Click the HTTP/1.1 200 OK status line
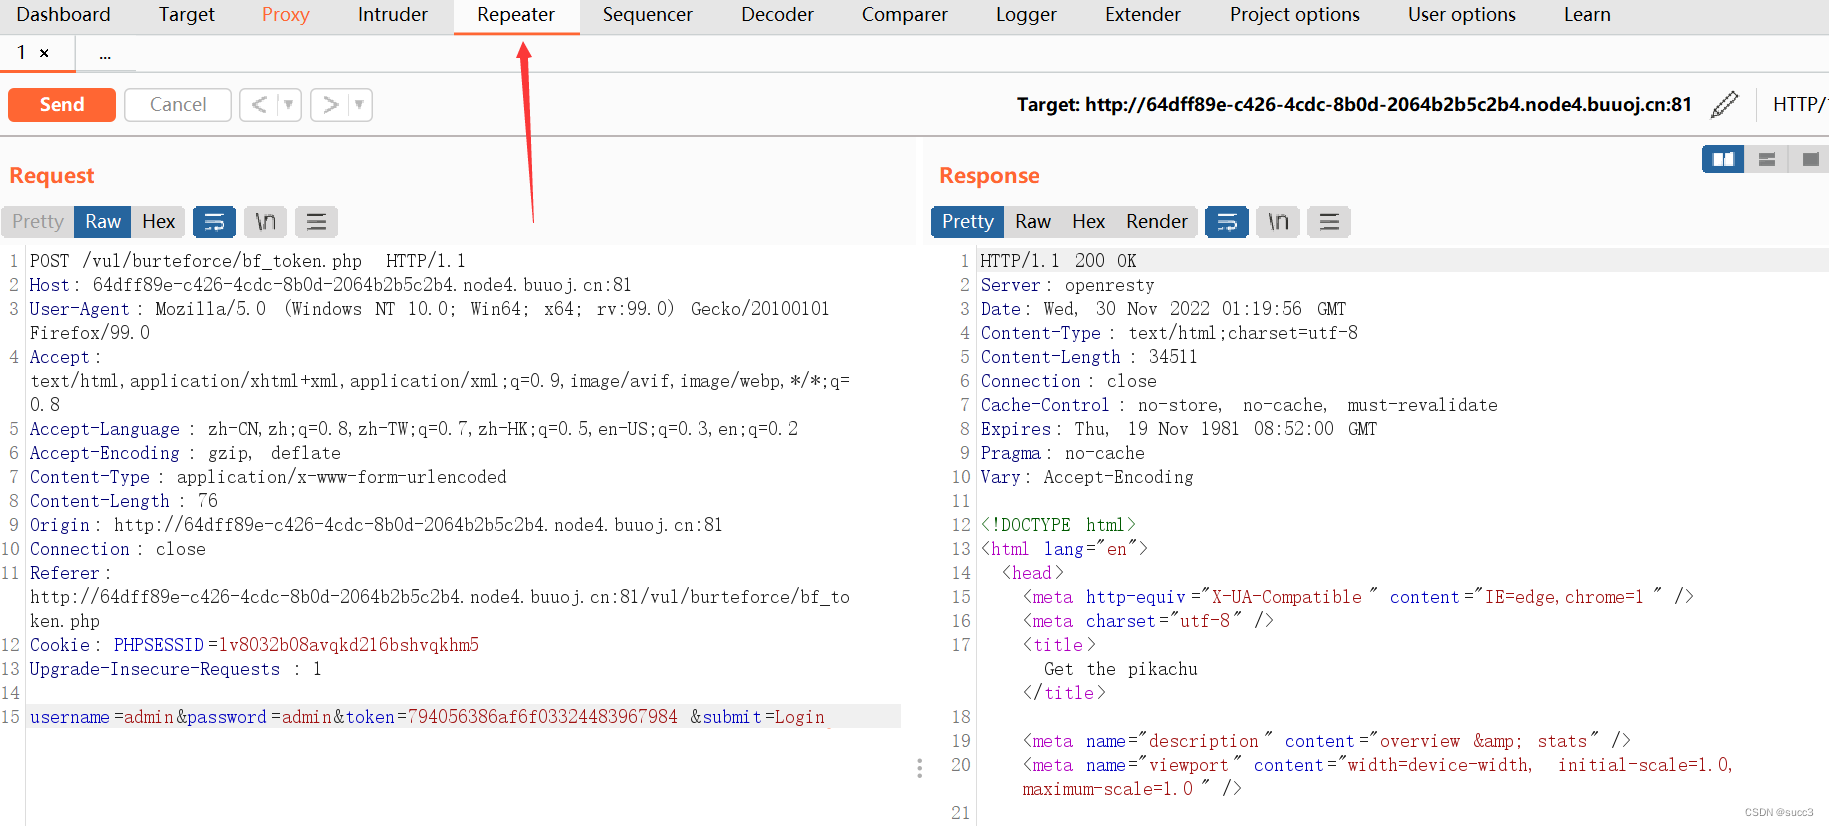Viewport: 1829px width, 826px height. pyautogui.click(x=1058, y=261)
